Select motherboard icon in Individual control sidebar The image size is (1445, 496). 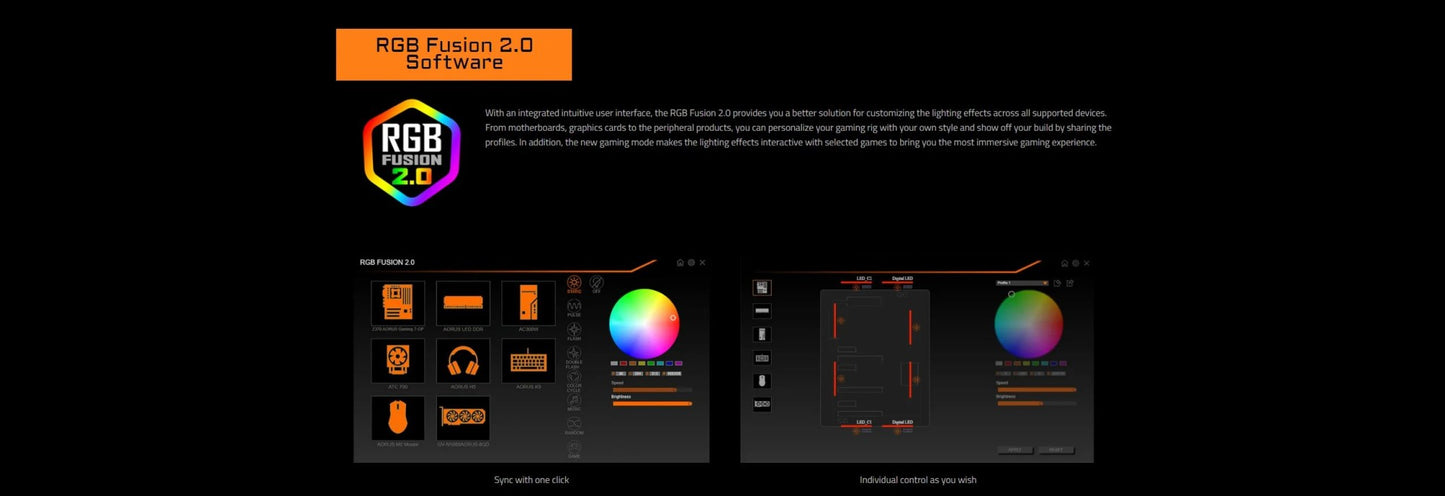click(x=762, y=287)
